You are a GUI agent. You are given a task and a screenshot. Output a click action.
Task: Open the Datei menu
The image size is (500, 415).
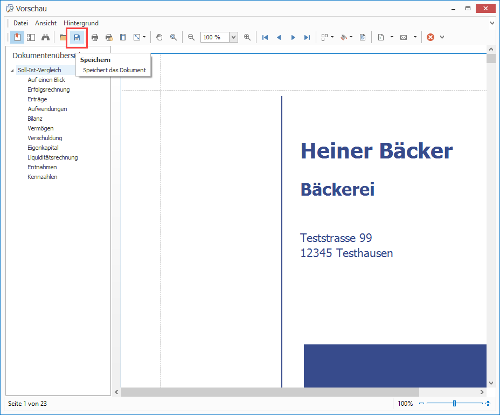[20, 23]
